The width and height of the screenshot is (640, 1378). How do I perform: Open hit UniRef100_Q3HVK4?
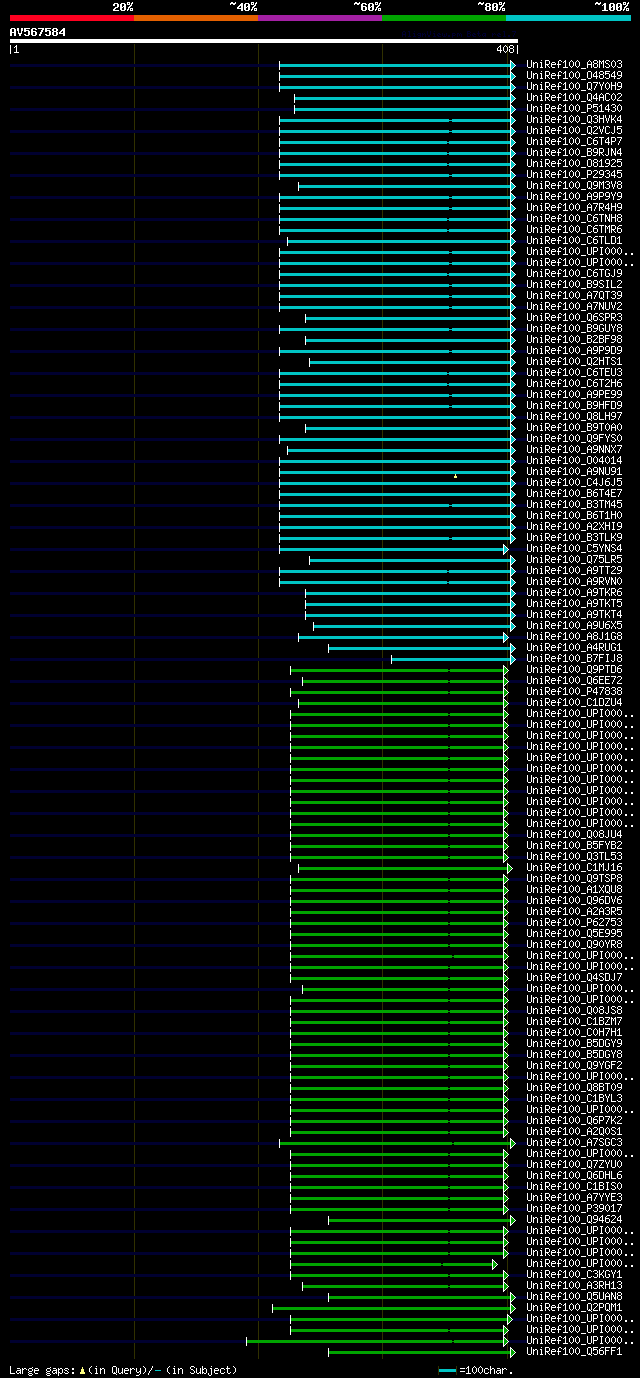pos(574,119)
